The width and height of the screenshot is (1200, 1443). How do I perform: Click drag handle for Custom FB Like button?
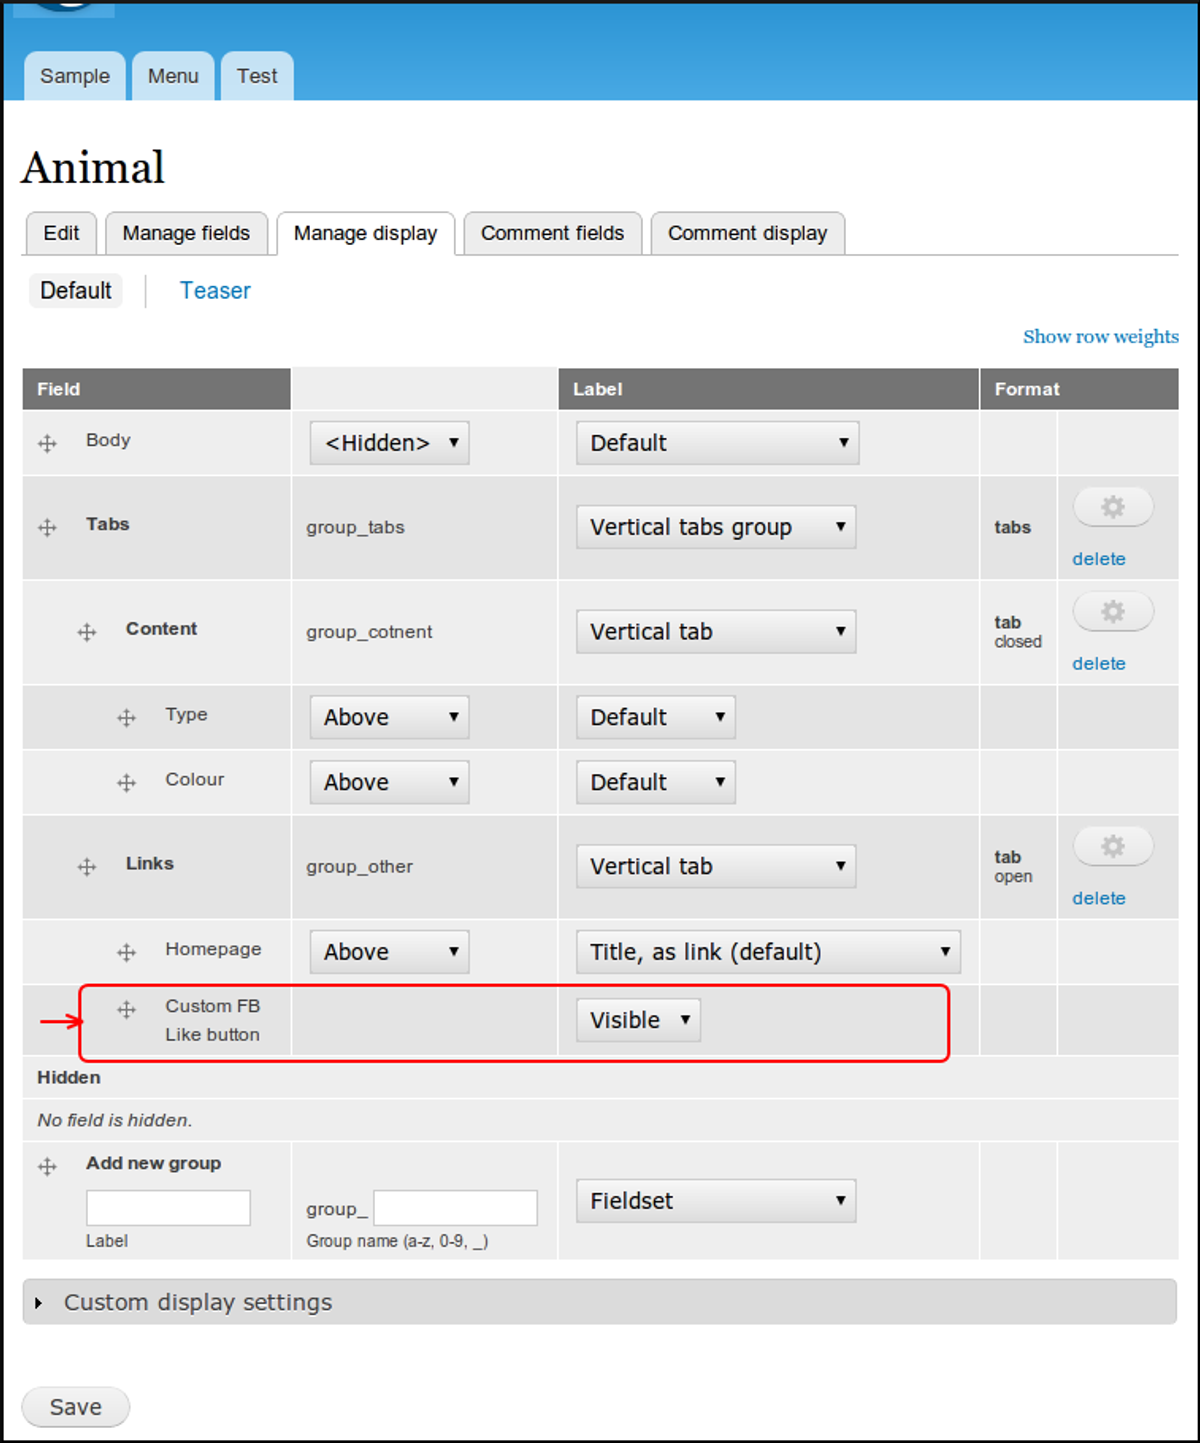(x=126, y=1010)
